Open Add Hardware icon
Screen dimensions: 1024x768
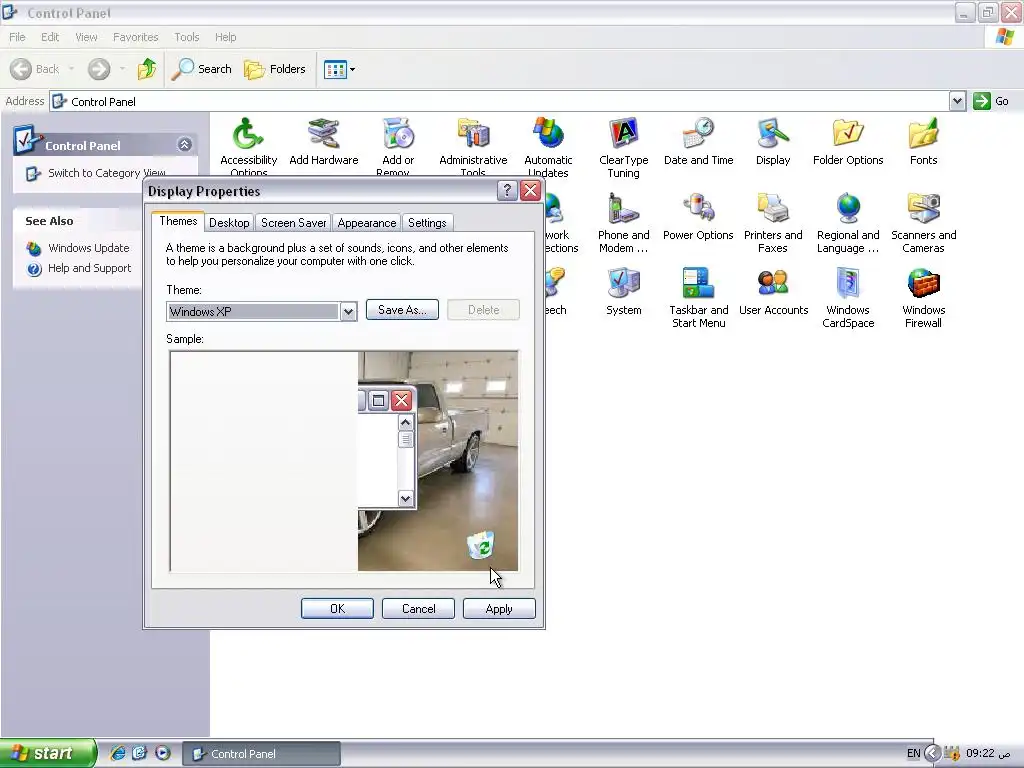(324, 135)
